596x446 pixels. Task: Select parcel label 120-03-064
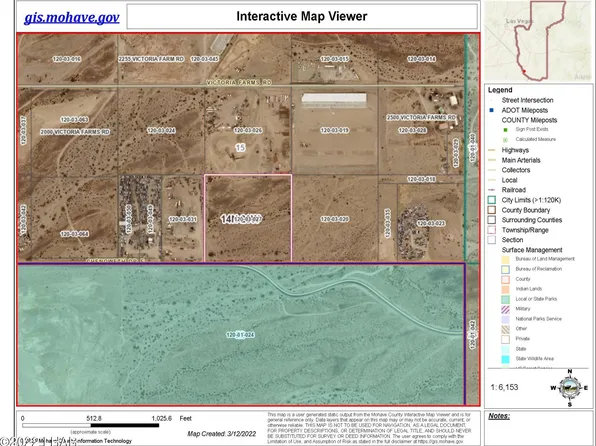pyautogui.click(x=74, y=234)
